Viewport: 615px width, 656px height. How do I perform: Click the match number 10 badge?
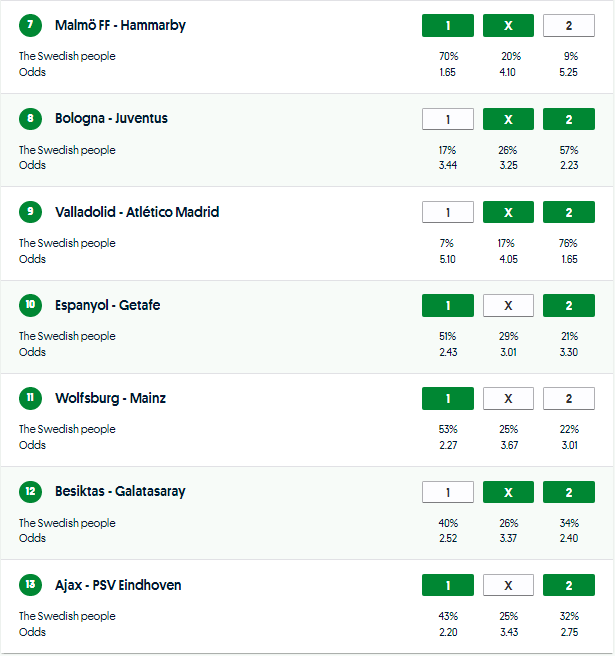(31, 305)
